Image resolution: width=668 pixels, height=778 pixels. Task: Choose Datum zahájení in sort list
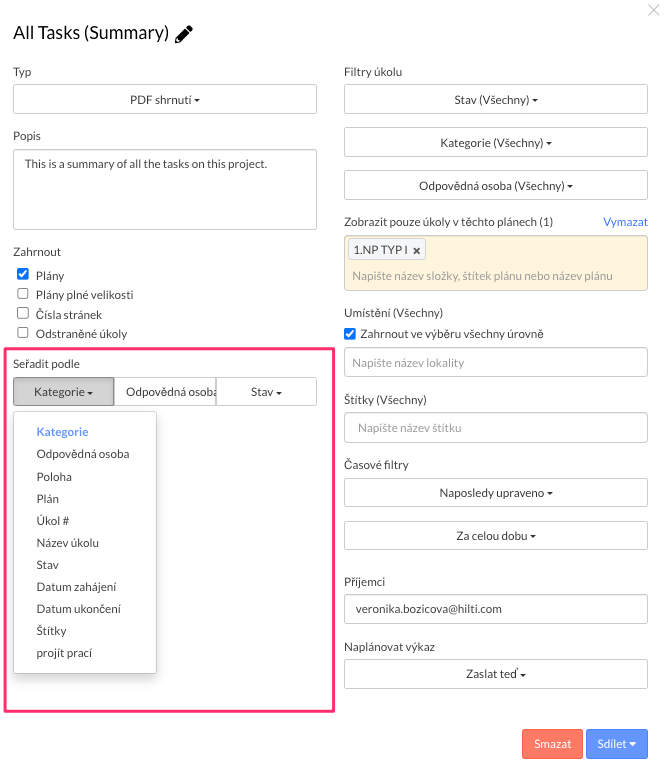click(77, 587)
